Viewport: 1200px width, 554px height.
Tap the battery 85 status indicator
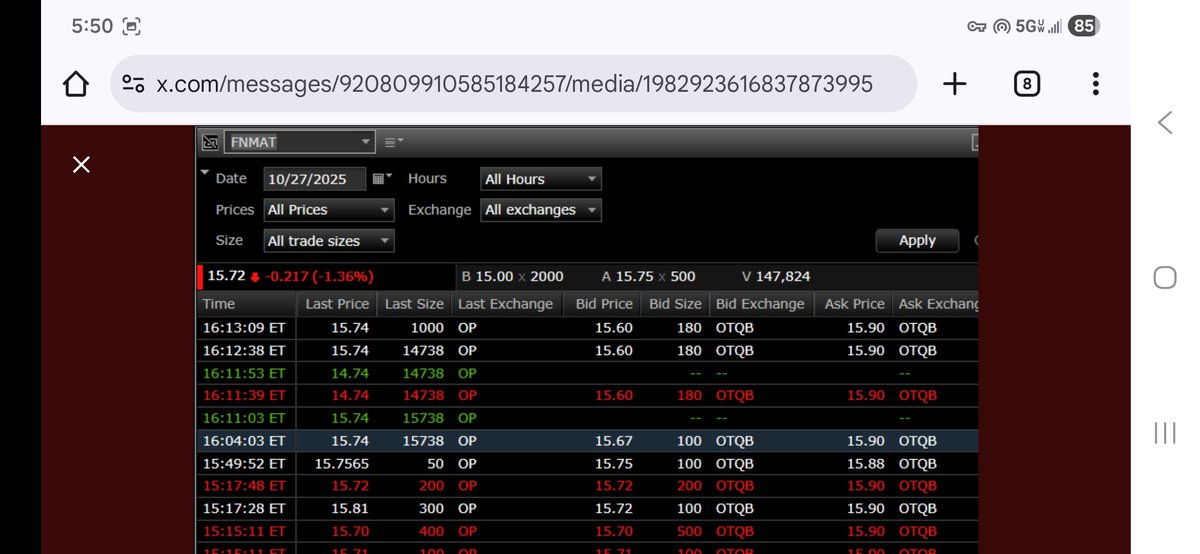(1083, 26)
